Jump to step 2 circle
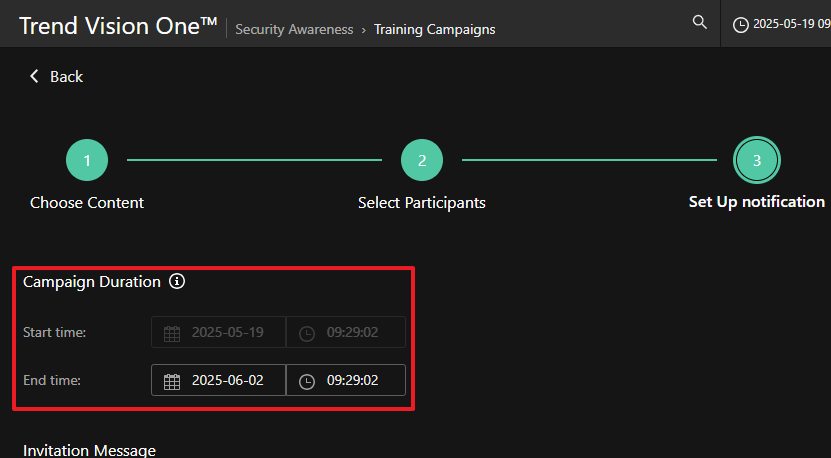This screenshot has width=831, height=458. 422,160
